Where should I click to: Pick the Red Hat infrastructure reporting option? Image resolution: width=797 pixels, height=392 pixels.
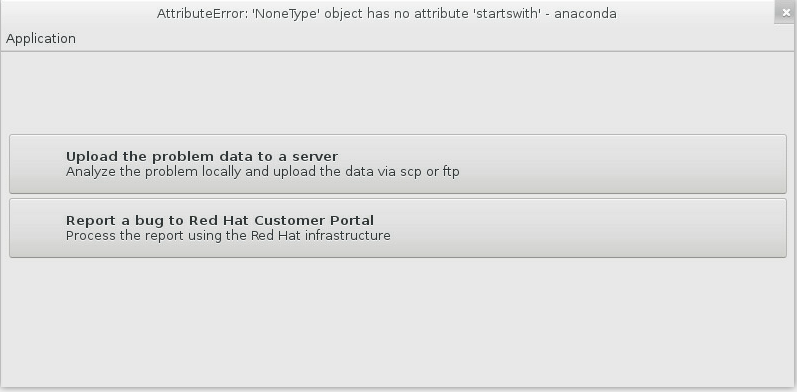click(397, 228)
